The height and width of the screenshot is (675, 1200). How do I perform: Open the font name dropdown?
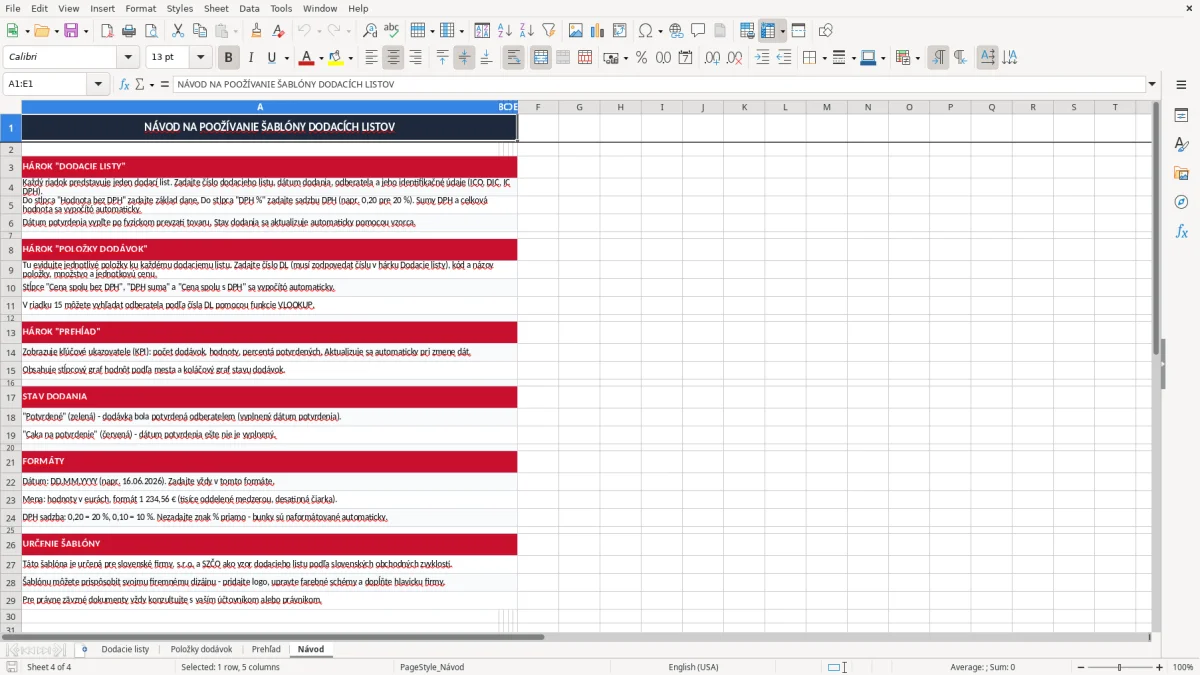(127, 58)
